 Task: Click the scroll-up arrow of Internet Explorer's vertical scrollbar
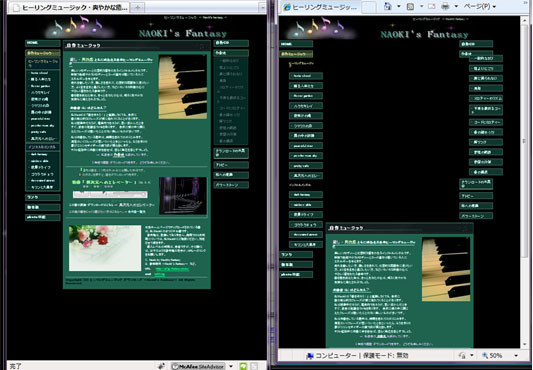524,20
